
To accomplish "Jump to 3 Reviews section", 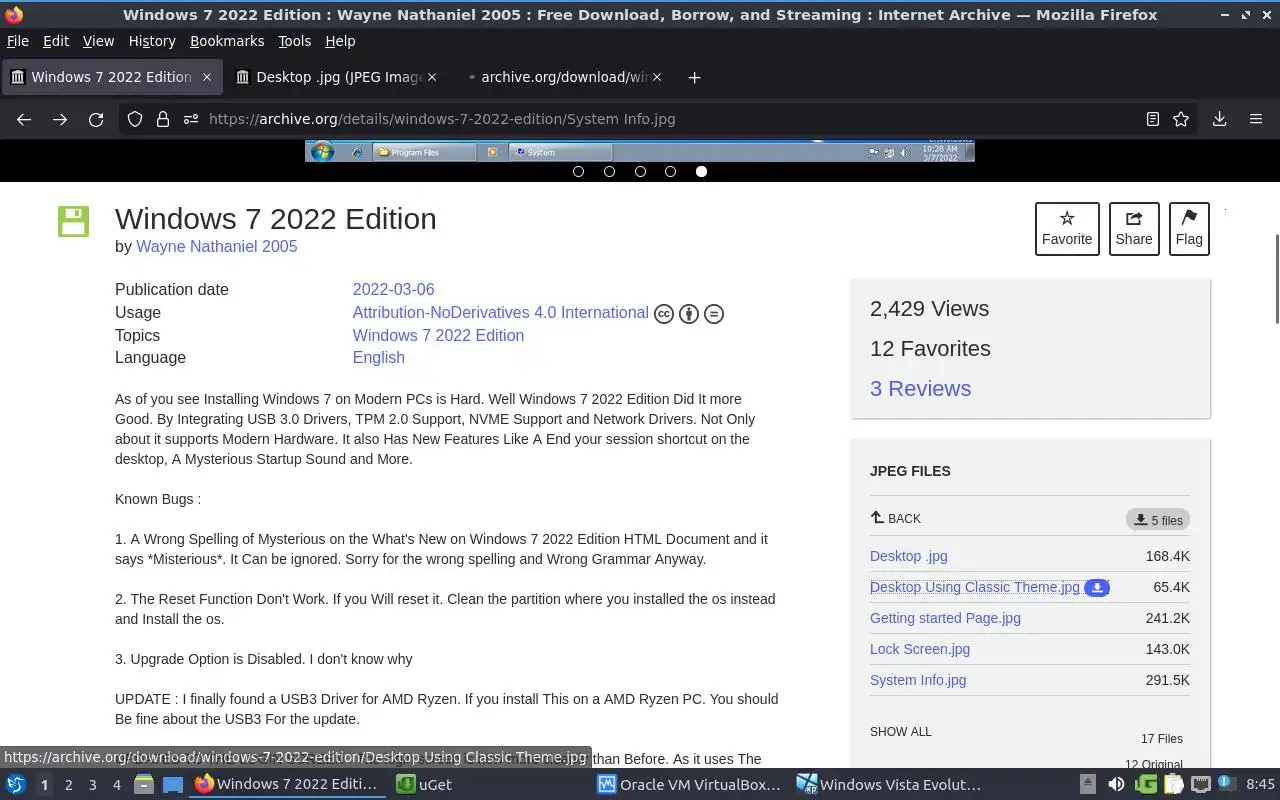I will tap(920, 388).
